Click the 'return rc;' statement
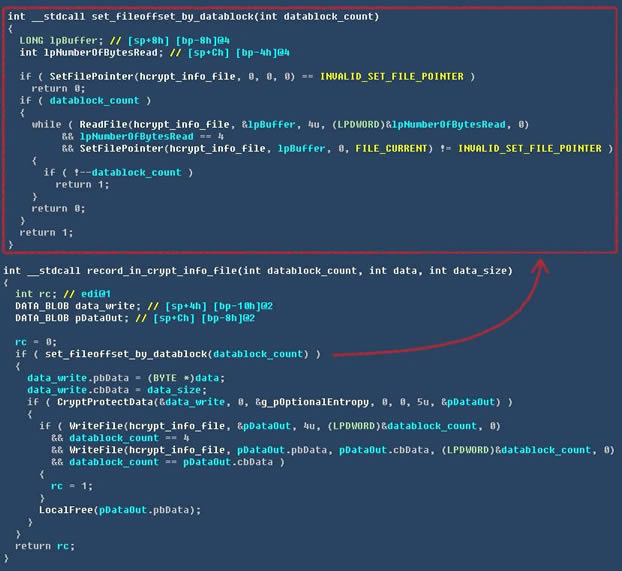 point(44,545)
